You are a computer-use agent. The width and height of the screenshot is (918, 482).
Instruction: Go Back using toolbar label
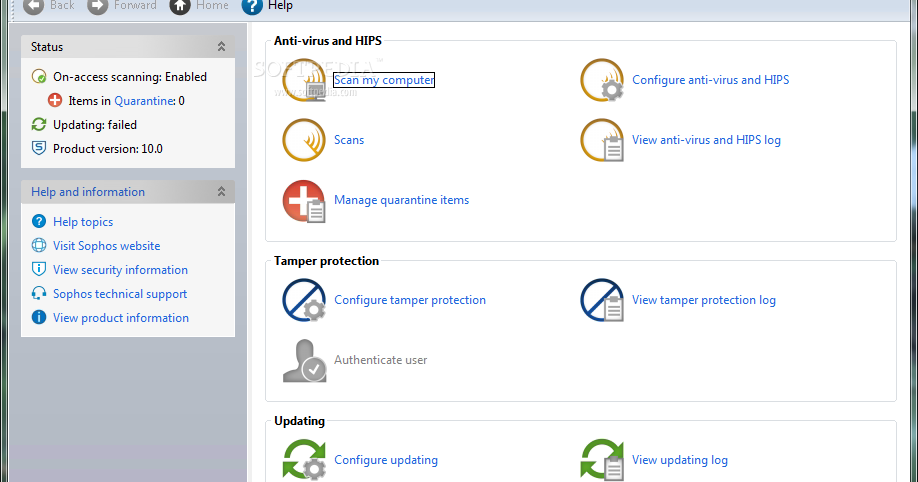(62, 5)
